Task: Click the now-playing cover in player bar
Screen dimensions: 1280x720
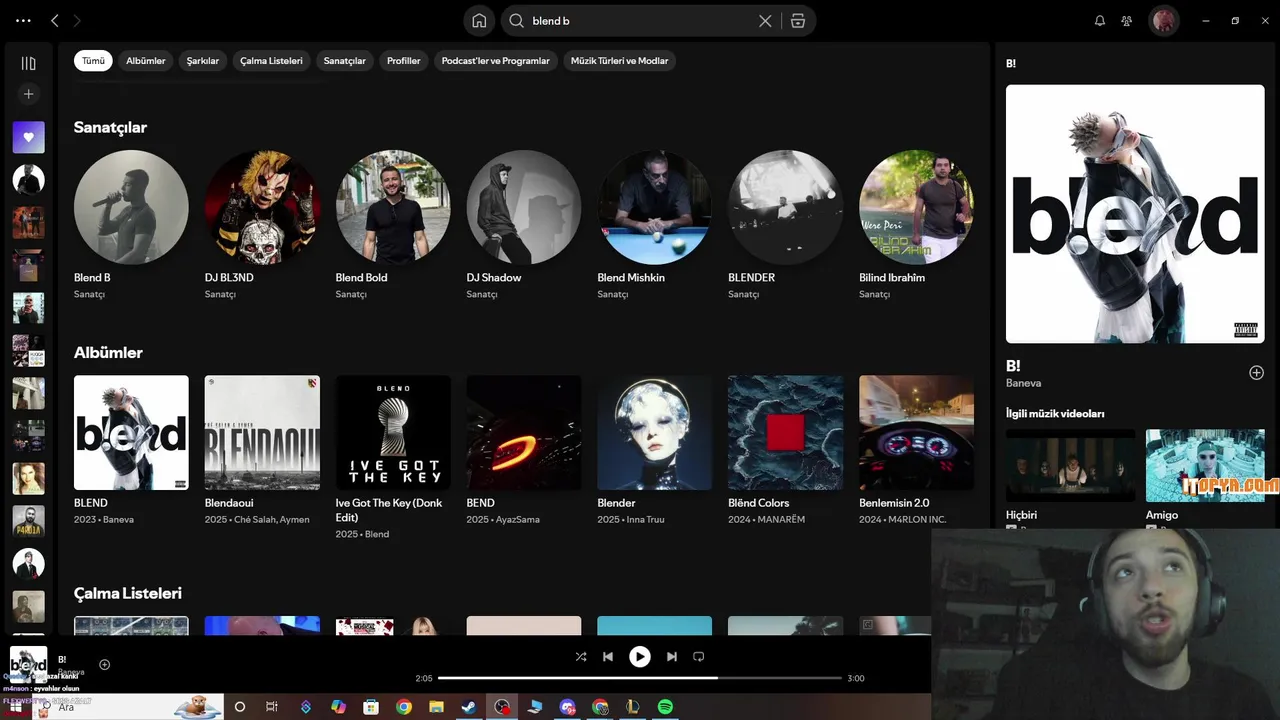Action: click(x=28, y=664)
